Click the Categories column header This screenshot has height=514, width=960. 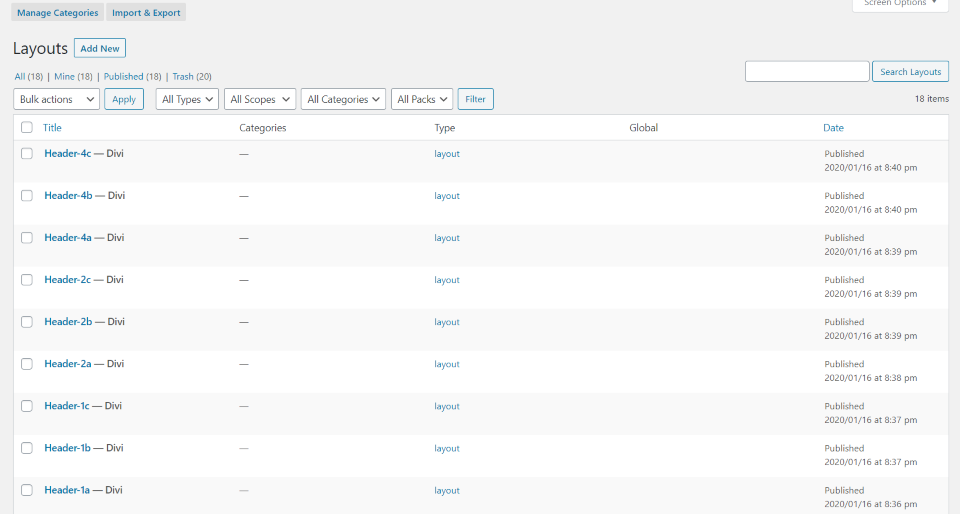[263, 128]
